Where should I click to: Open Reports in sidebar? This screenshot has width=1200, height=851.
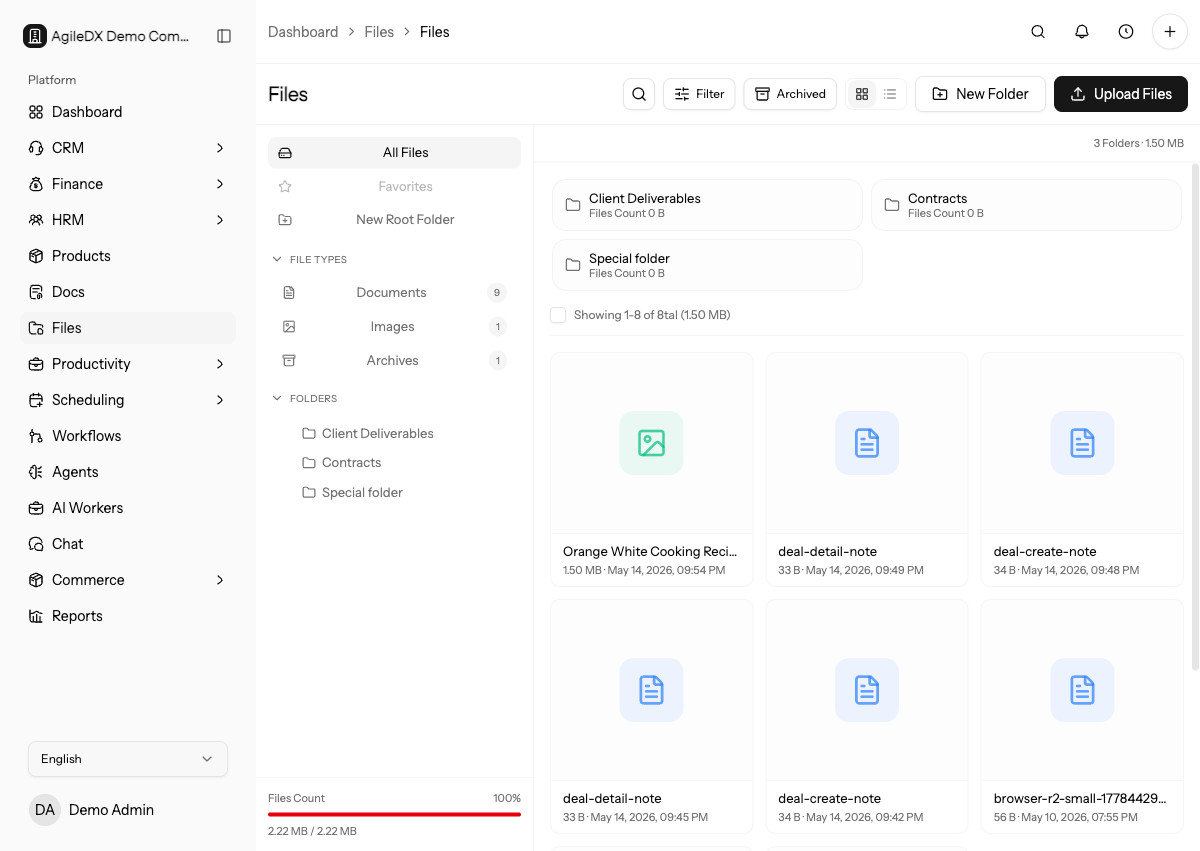coord(128,616)
